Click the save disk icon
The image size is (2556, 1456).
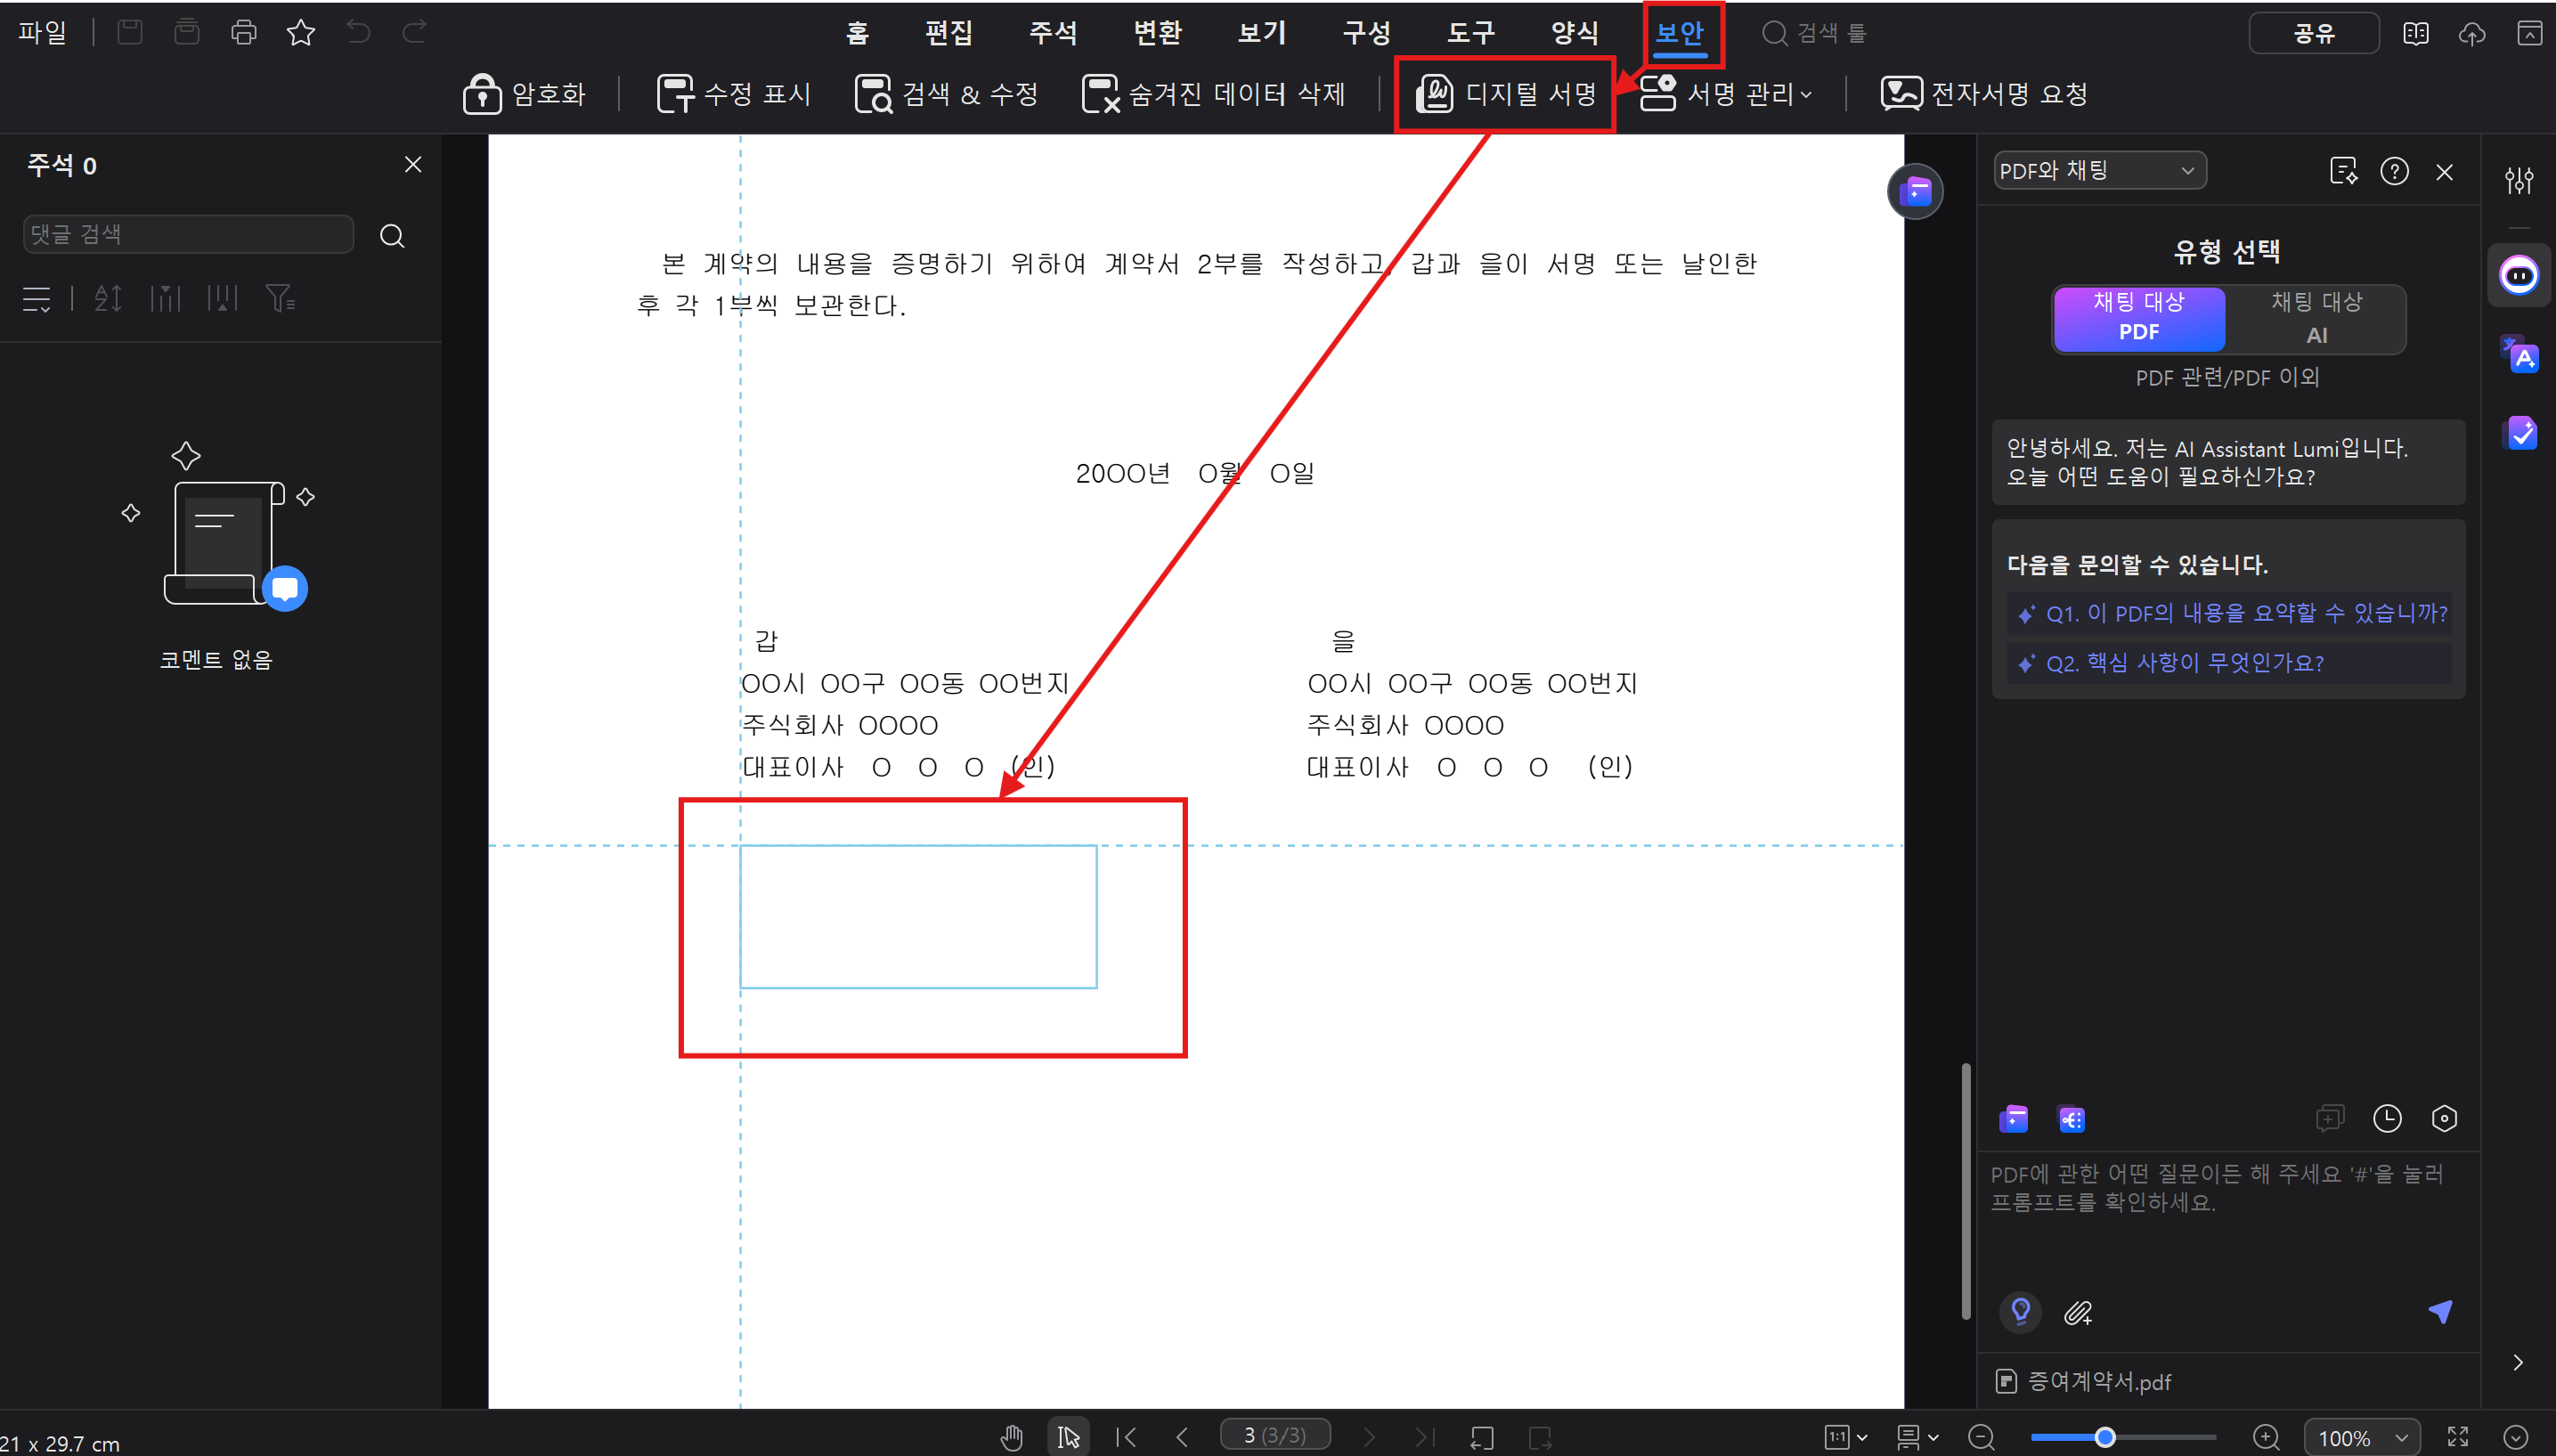pos(130,32)
